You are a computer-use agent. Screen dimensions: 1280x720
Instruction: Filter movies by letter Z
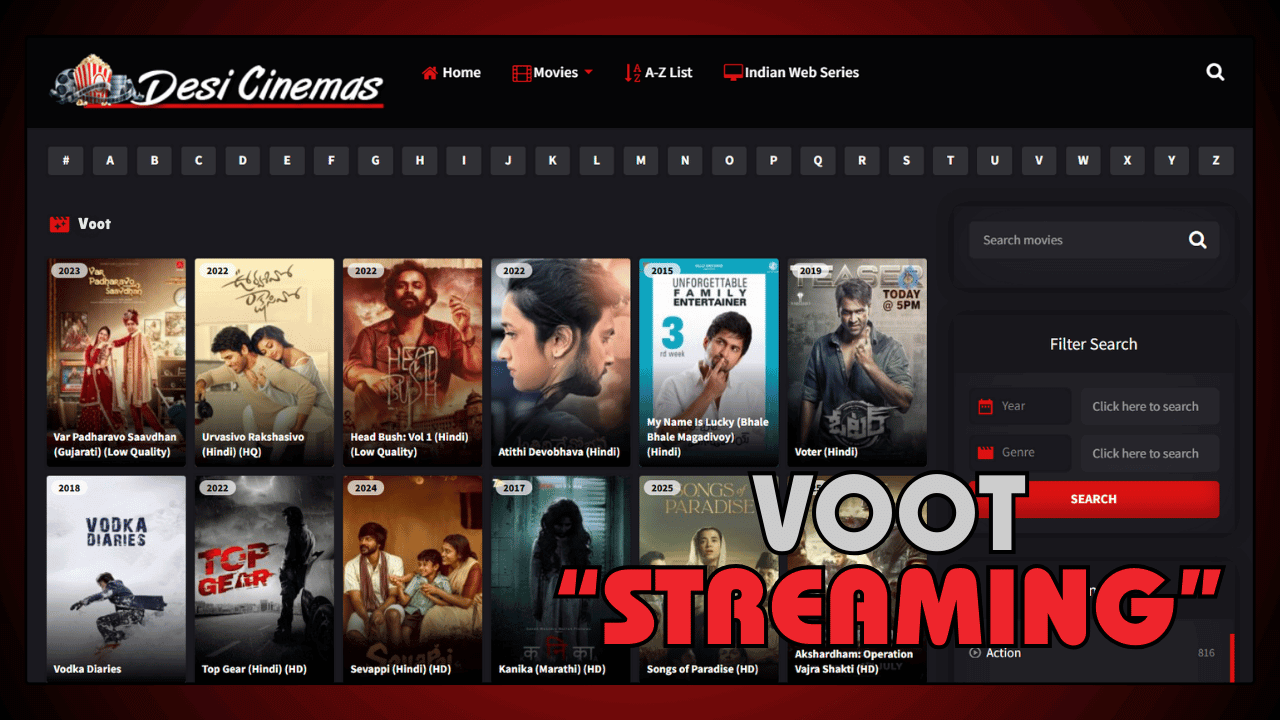pos(1216,161)
